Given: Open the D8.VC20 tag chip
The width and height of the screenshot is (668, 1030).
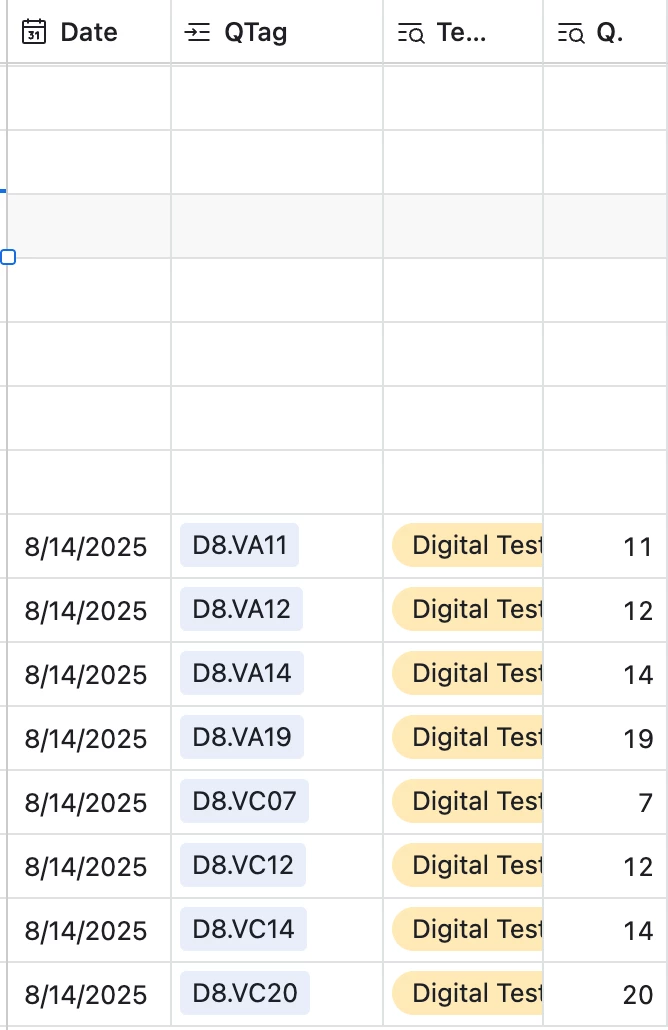Looking at the screenshot, I should (x=244, y=993).
